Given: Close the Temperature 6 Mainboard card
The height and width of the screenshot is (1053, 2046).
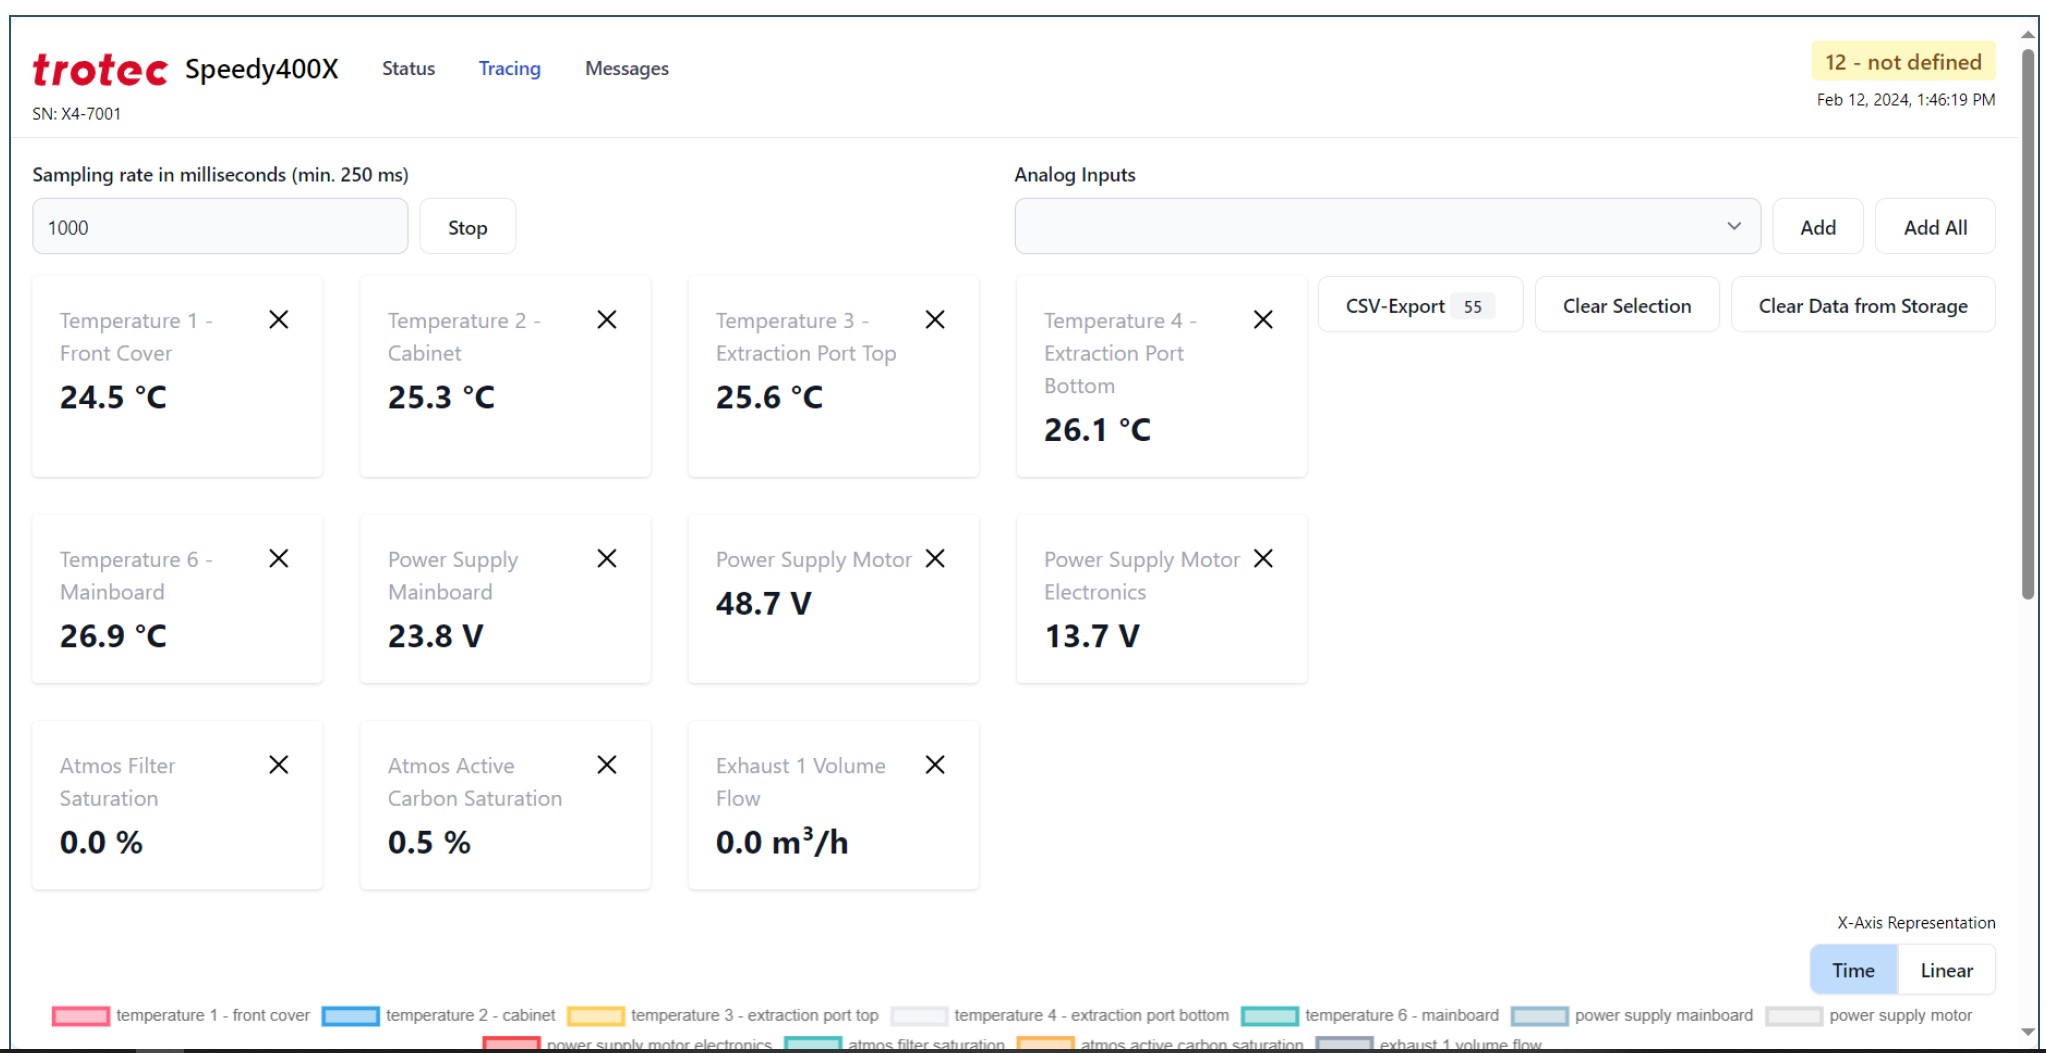Looking at the screenshot, I should pos(279,559).
